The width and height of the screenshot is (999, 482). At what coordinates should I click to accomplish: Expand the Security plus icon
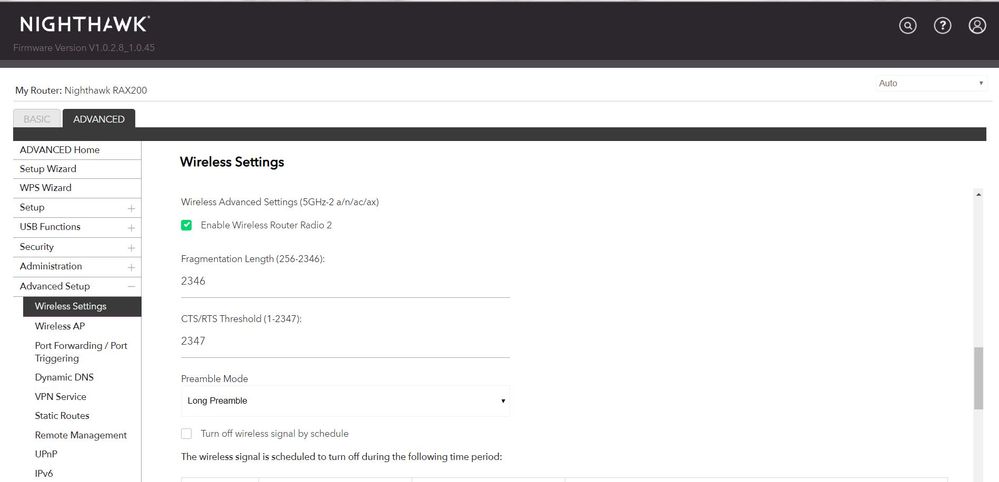tap(131, 247)
